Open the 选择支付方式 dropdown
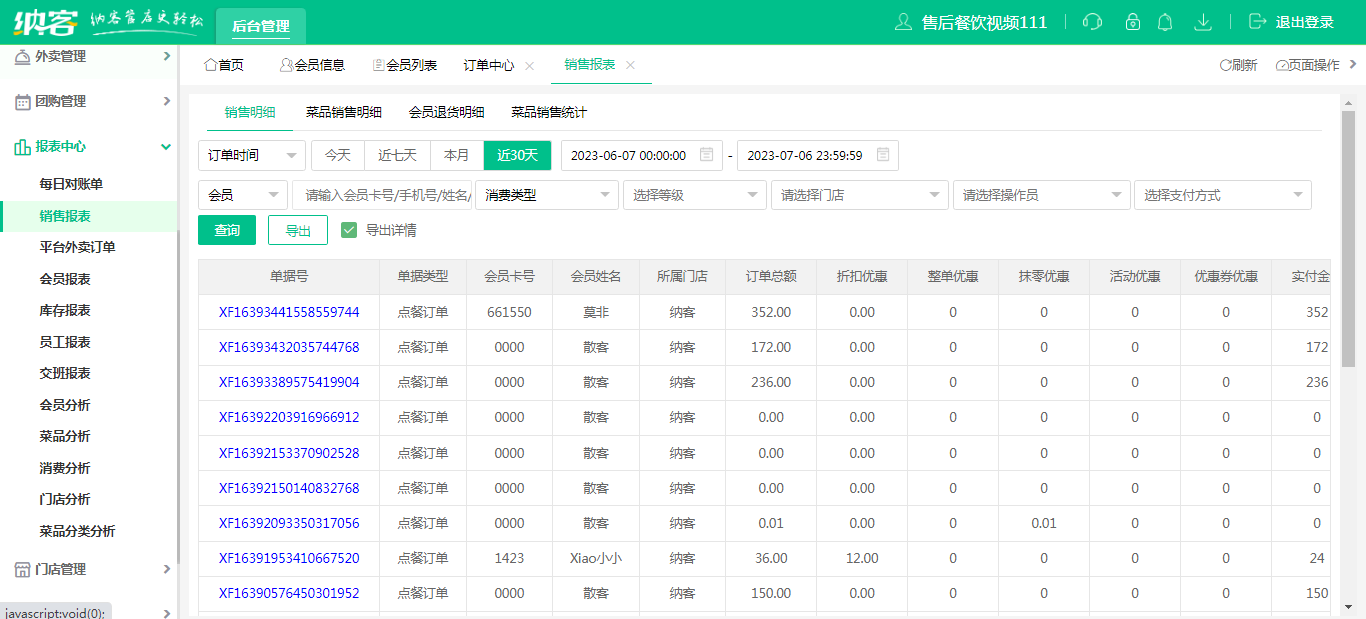Screen dimensions: 1366x619 (1222, 195)
